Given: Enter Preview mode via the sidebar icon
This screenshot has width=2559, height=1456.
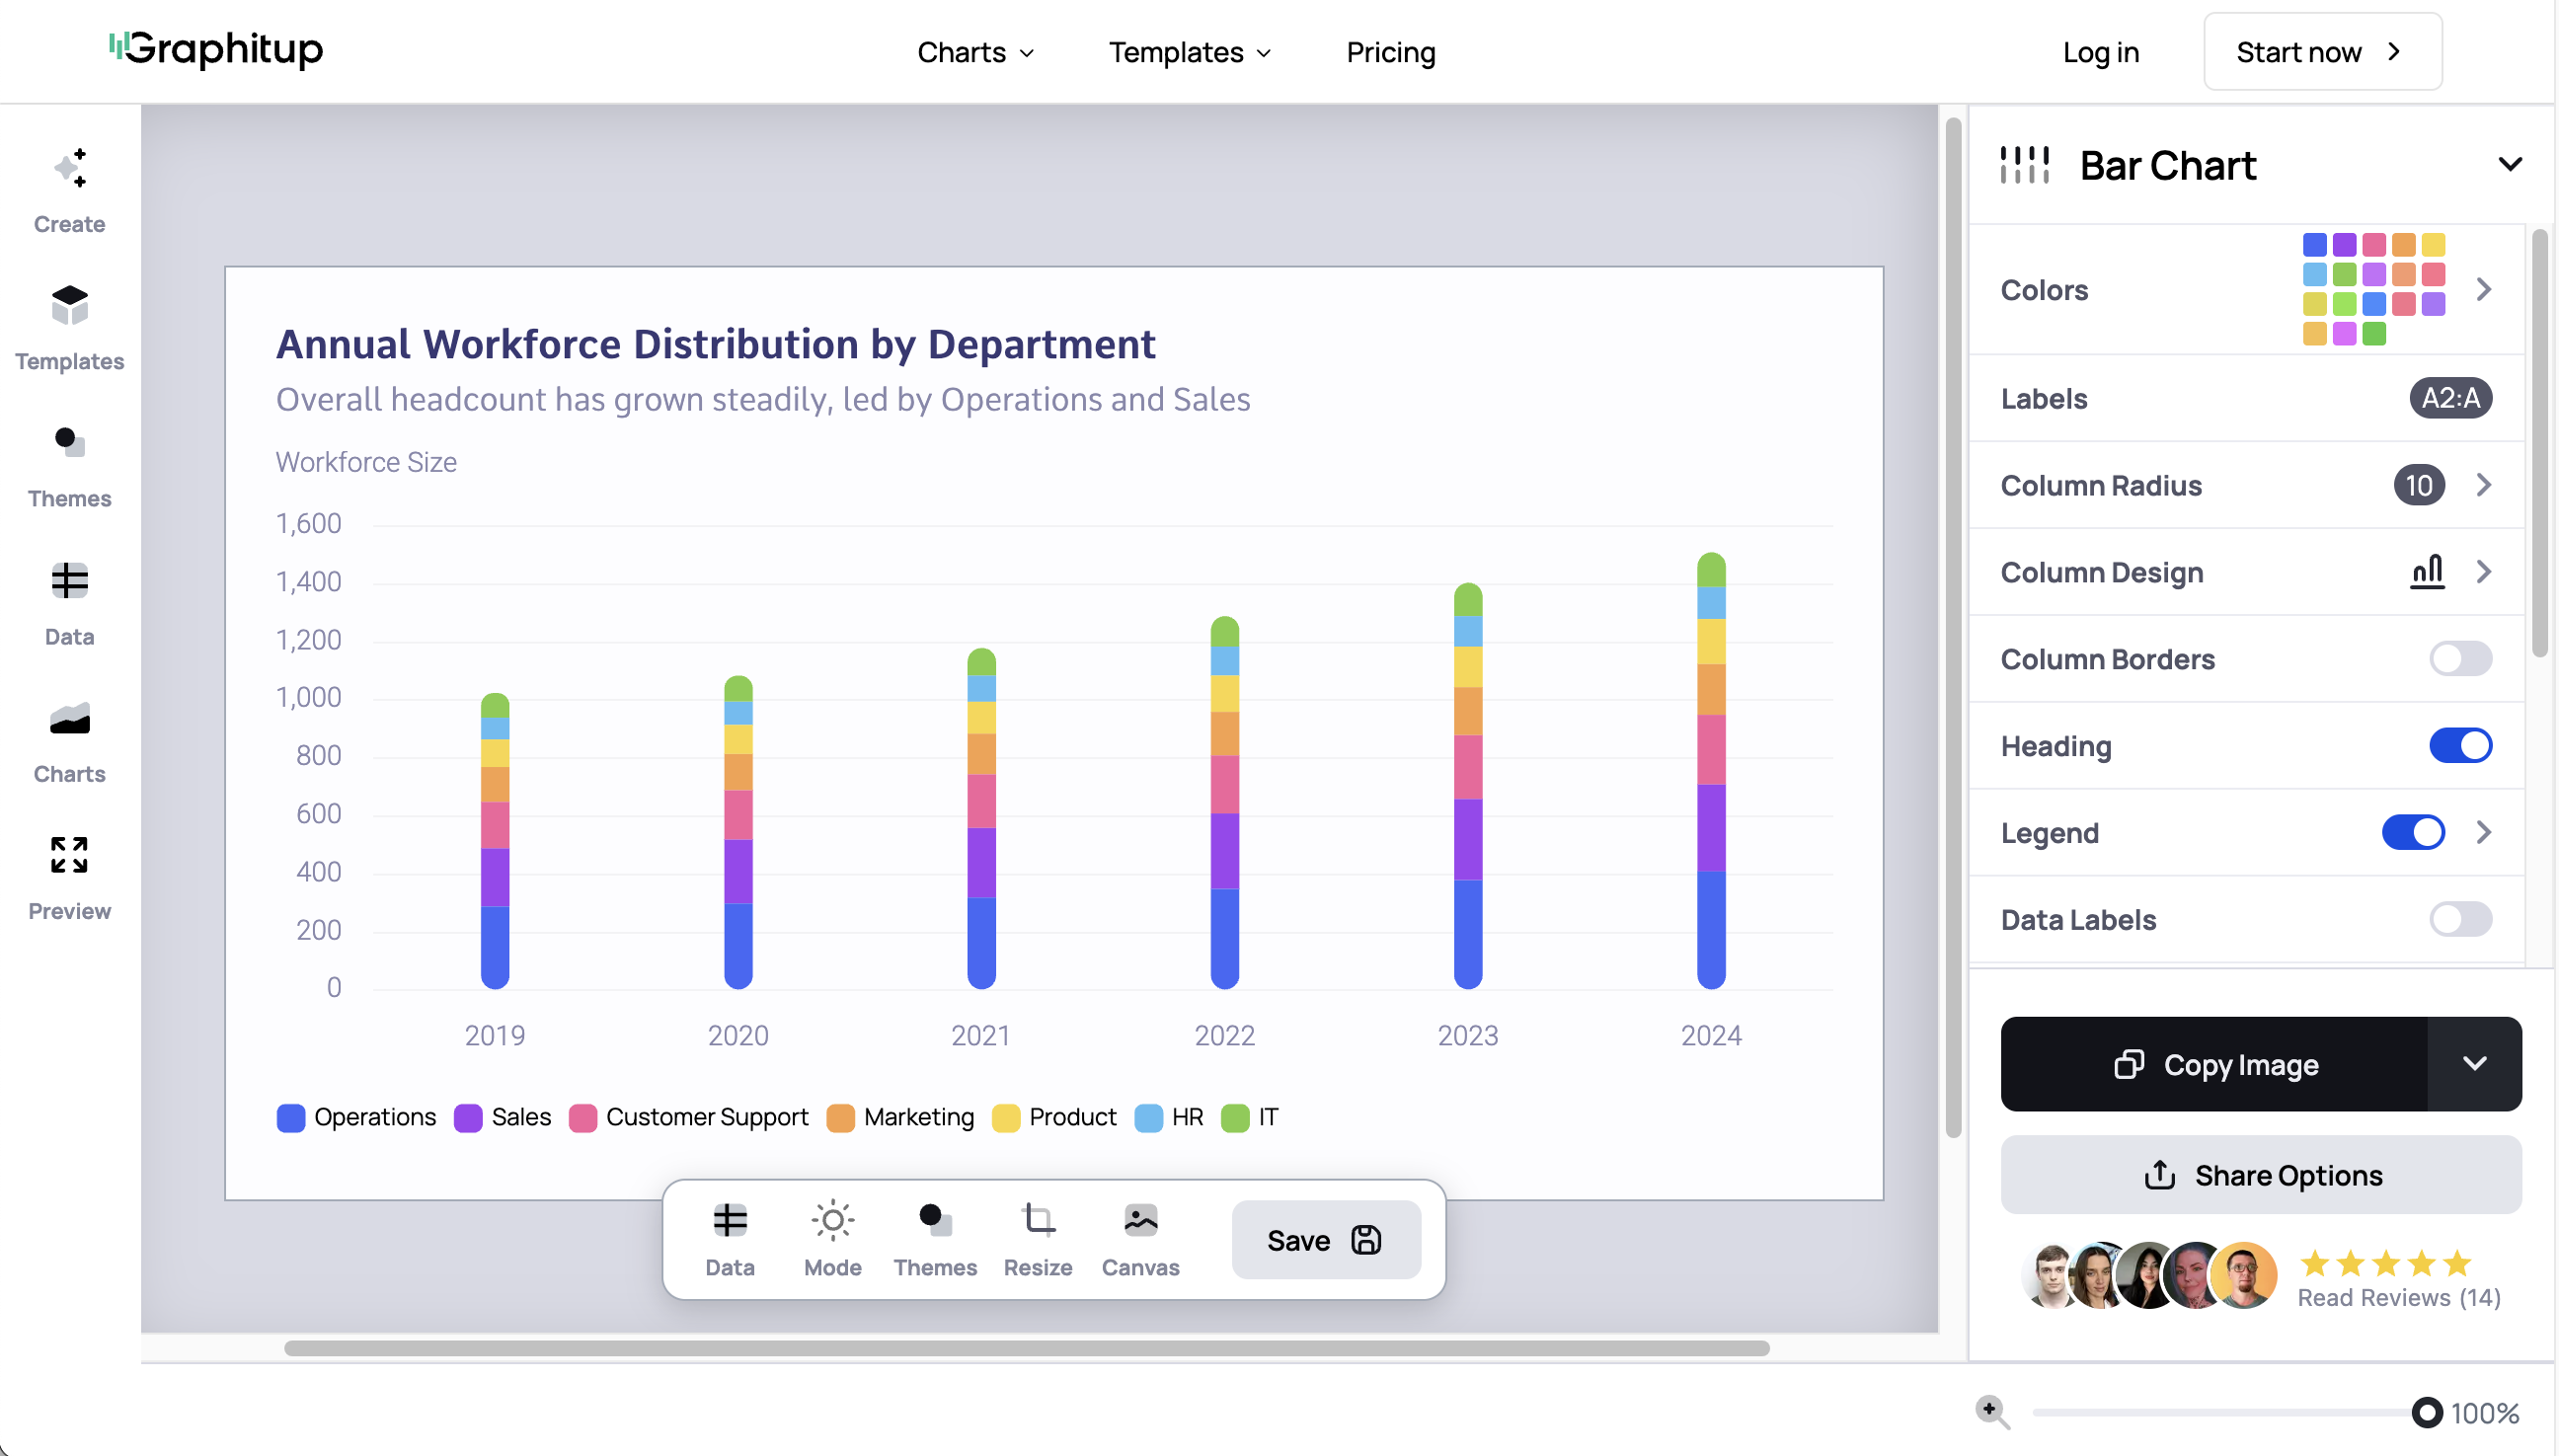Looking at the screenshot, I should point(68,874).
